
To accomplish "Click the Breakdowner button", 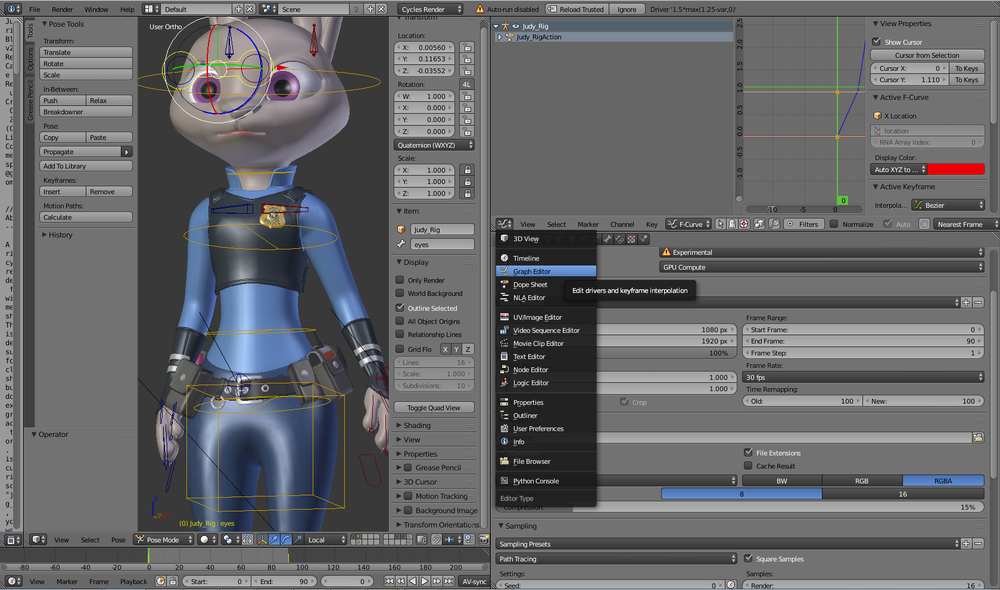I will (x=86, y=112).
